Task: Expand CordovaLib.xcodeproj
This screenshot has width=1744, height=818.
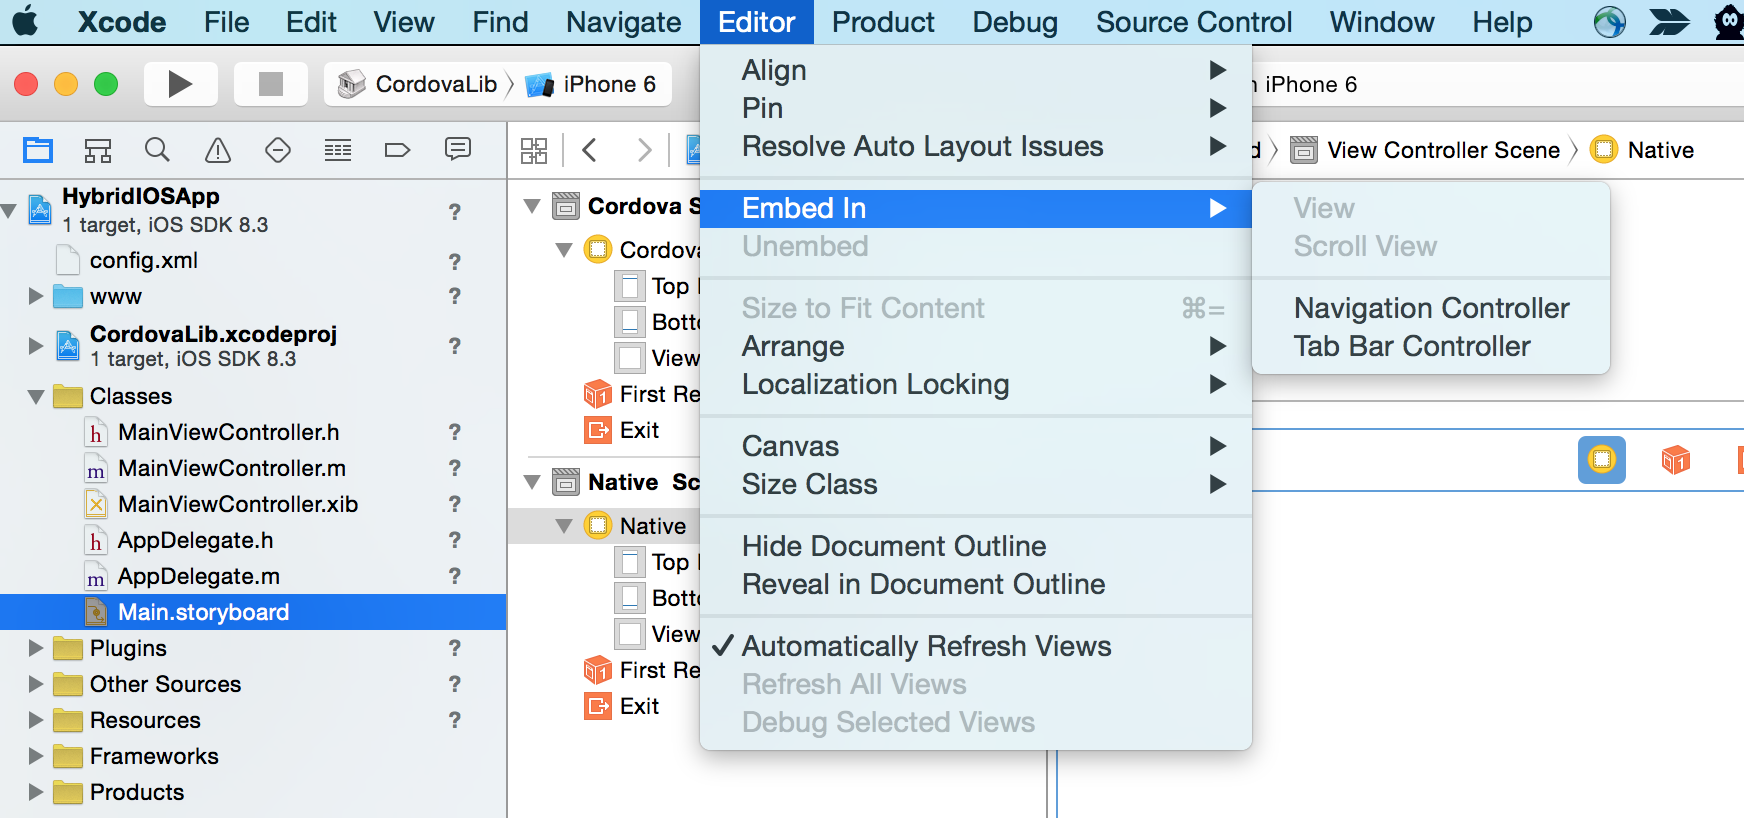Action: click(x=36, y=346)
